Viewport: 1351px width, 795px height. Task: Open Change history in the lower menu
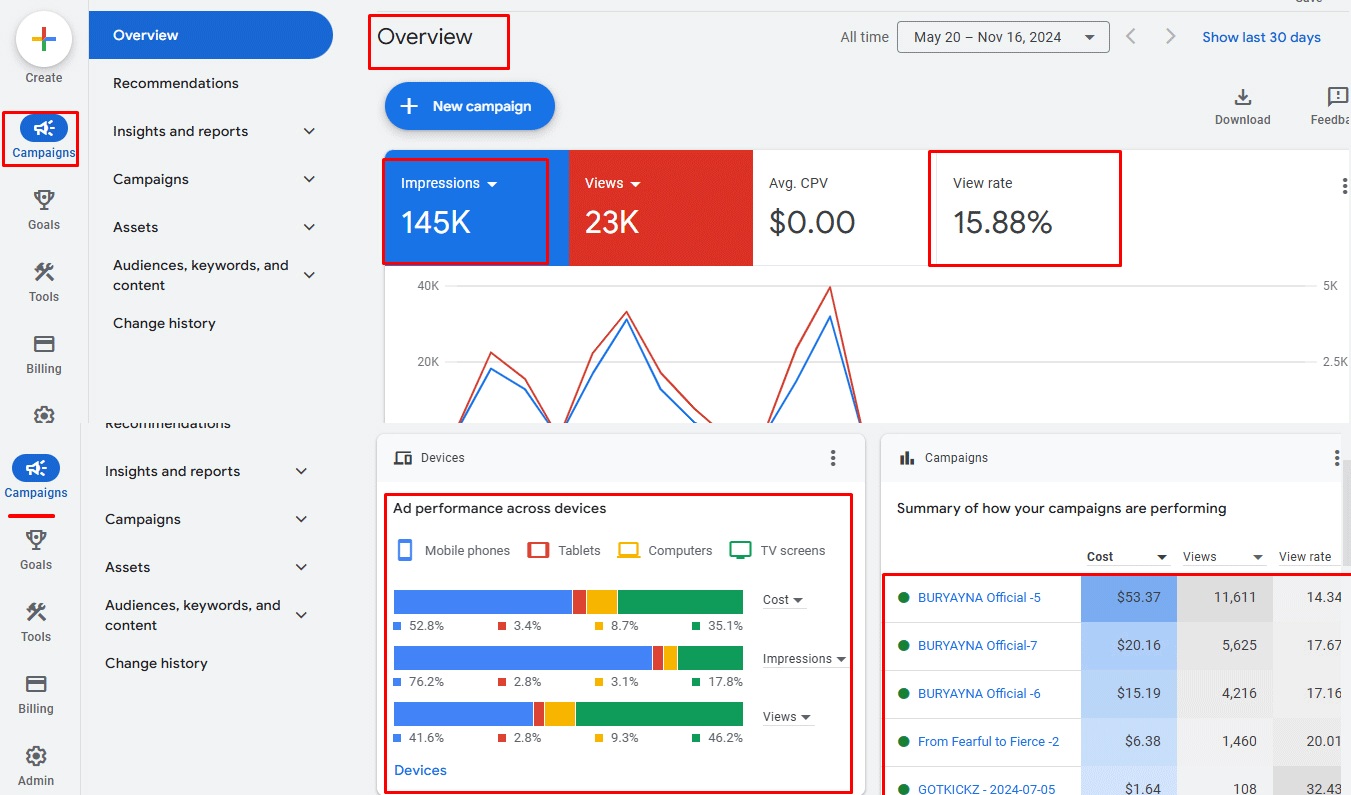pos(156,663)
